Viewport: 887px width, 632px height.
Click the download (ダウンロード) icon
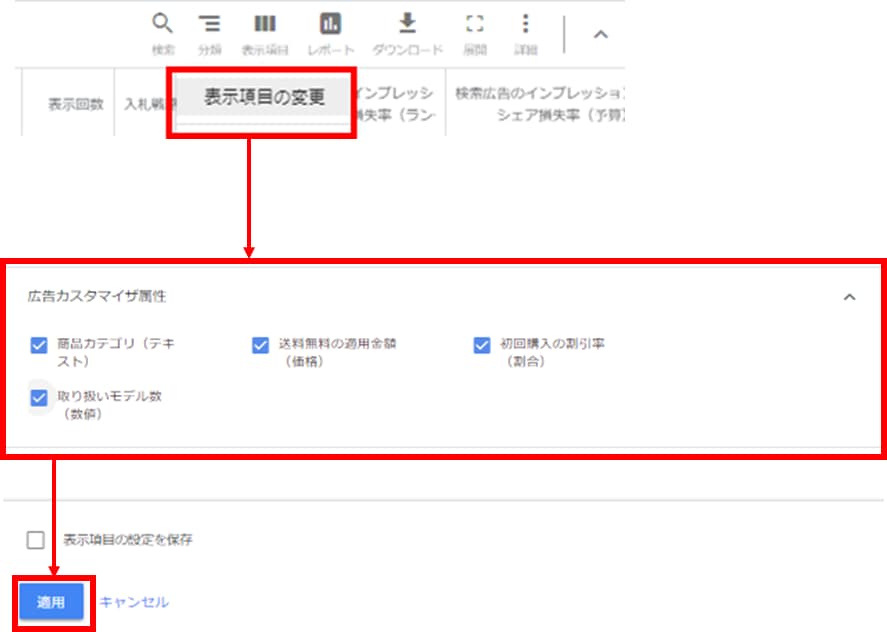pyautogui.click(x=407, y=25)
